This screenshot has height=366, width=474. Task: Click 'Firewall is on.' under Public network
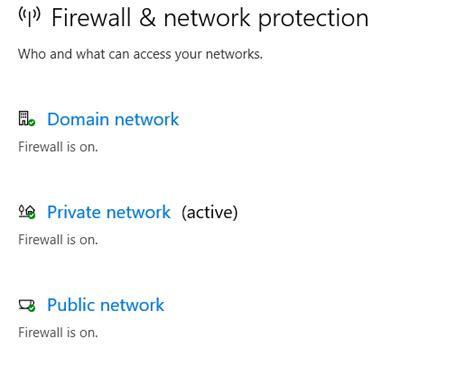[58, 333]
